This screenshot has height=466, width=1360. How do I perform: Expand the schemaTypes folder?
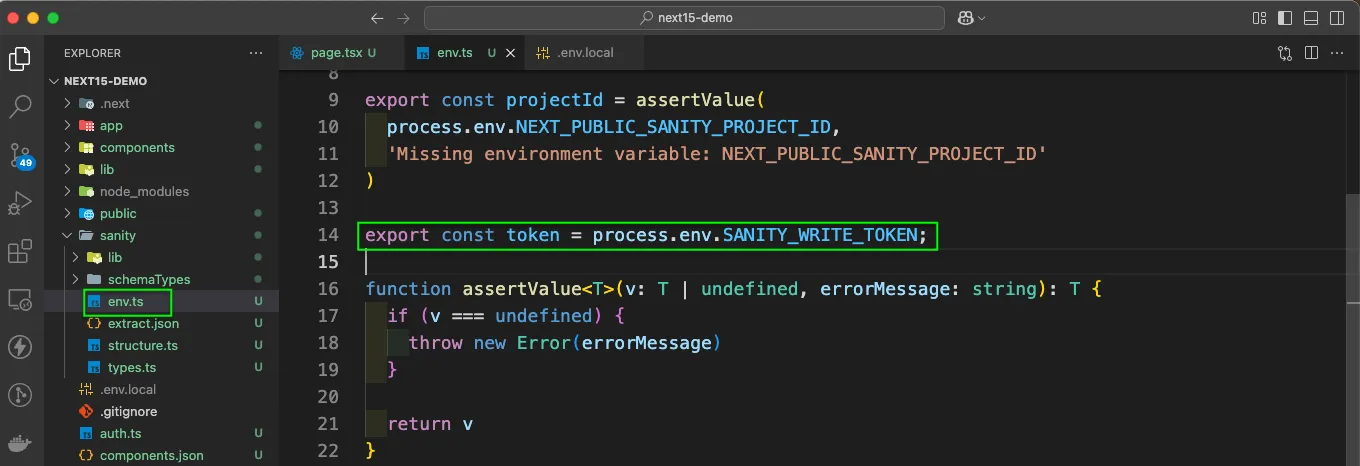[76, 279]
